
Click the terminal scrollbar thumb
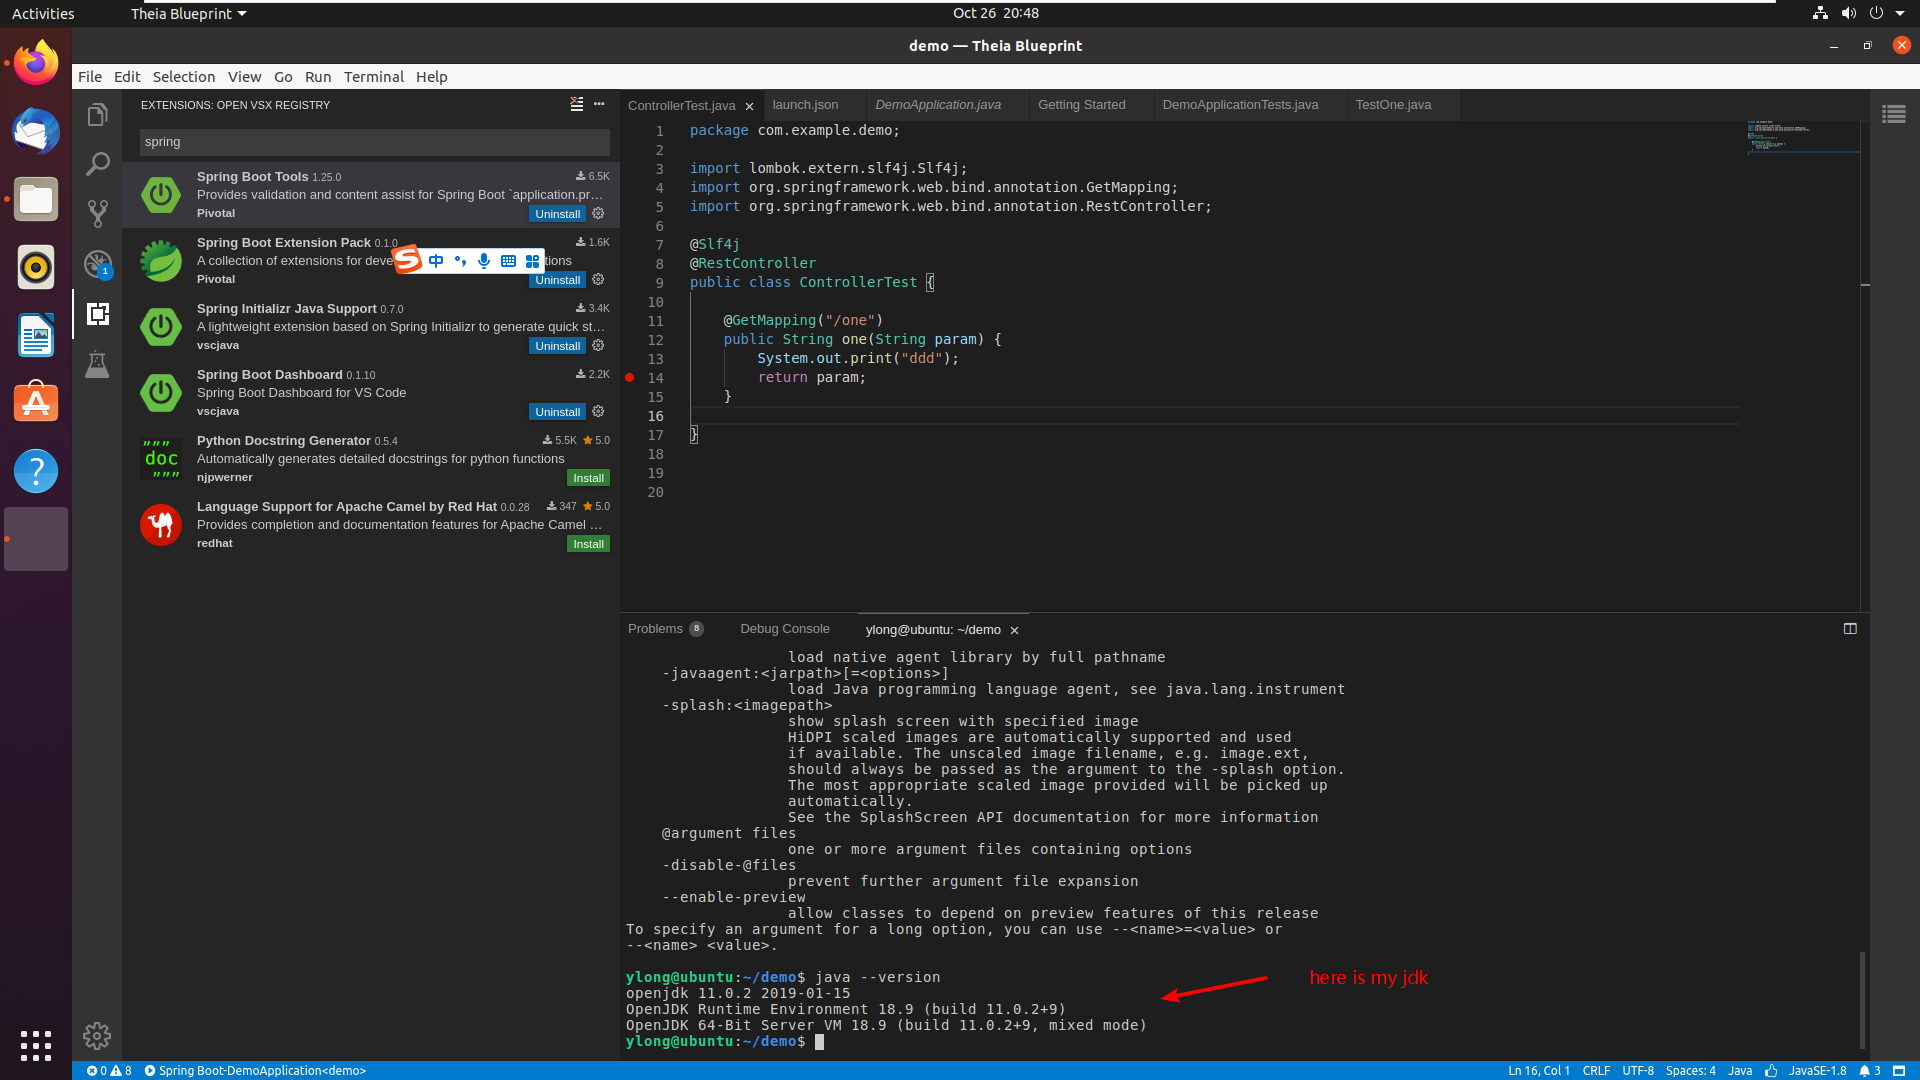click(1862, 1000)
